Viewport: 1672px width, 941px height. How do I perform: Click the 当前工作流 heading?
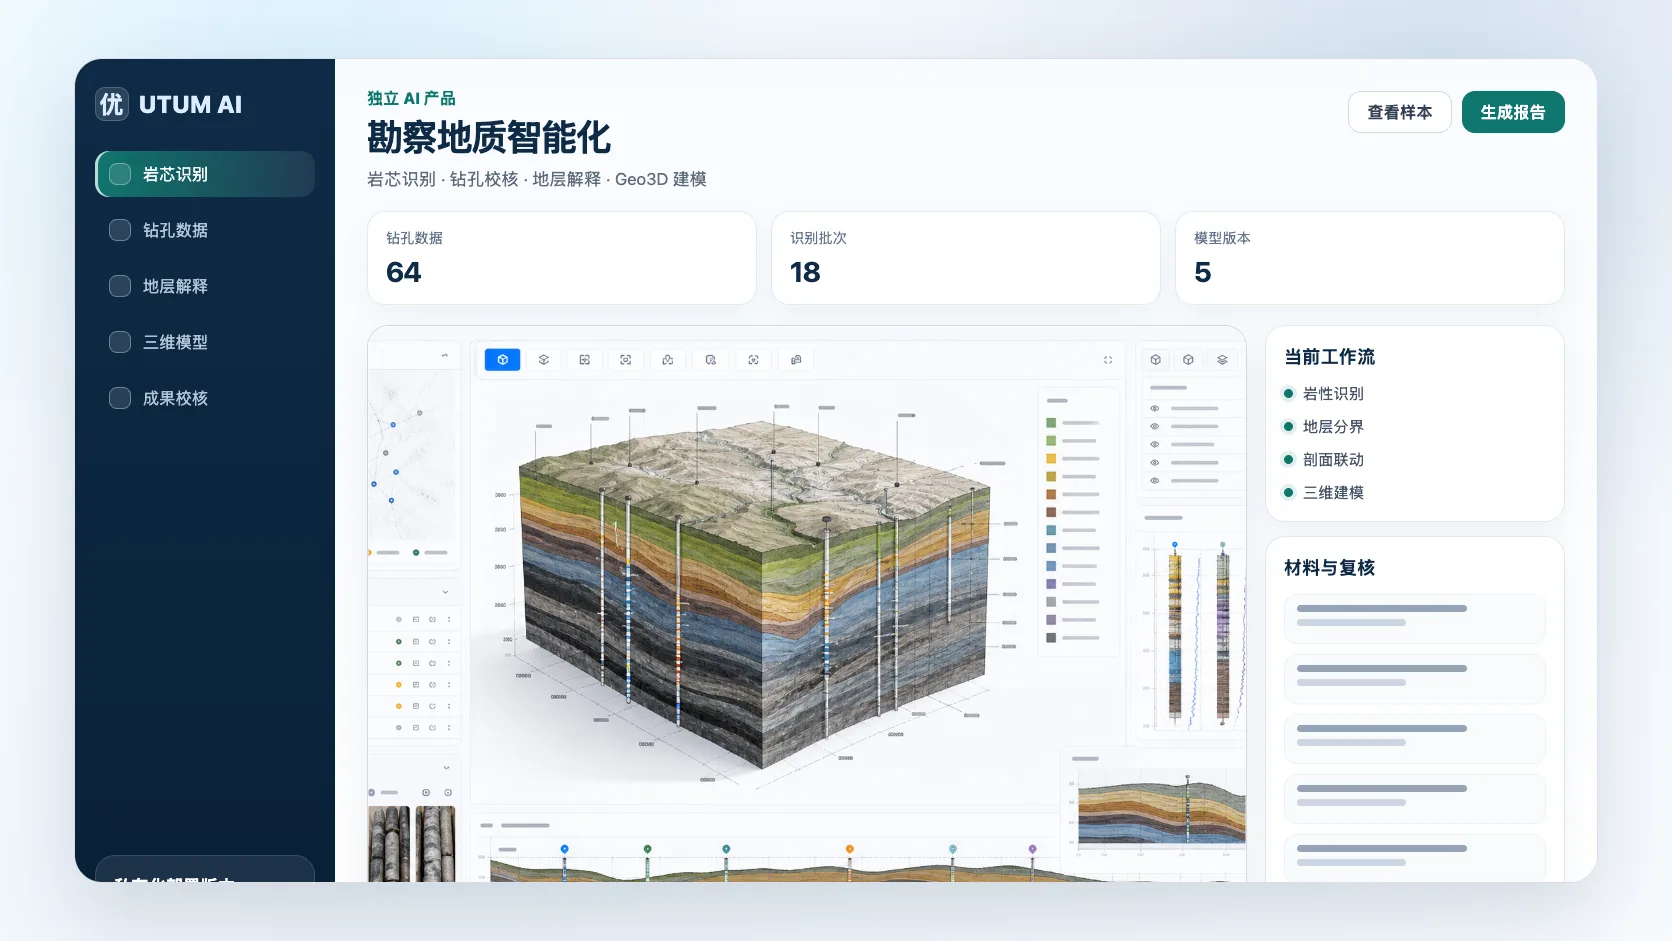(1329, 357)
